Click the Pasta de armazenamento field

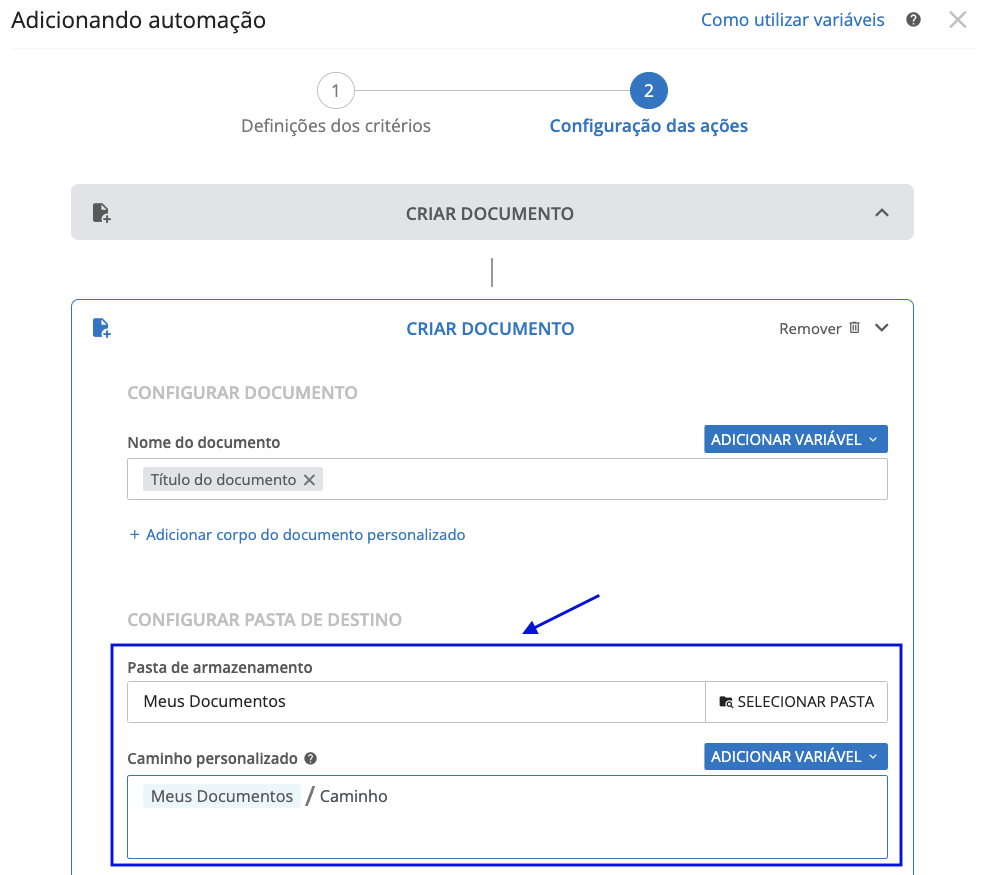(x=415, y=702)
